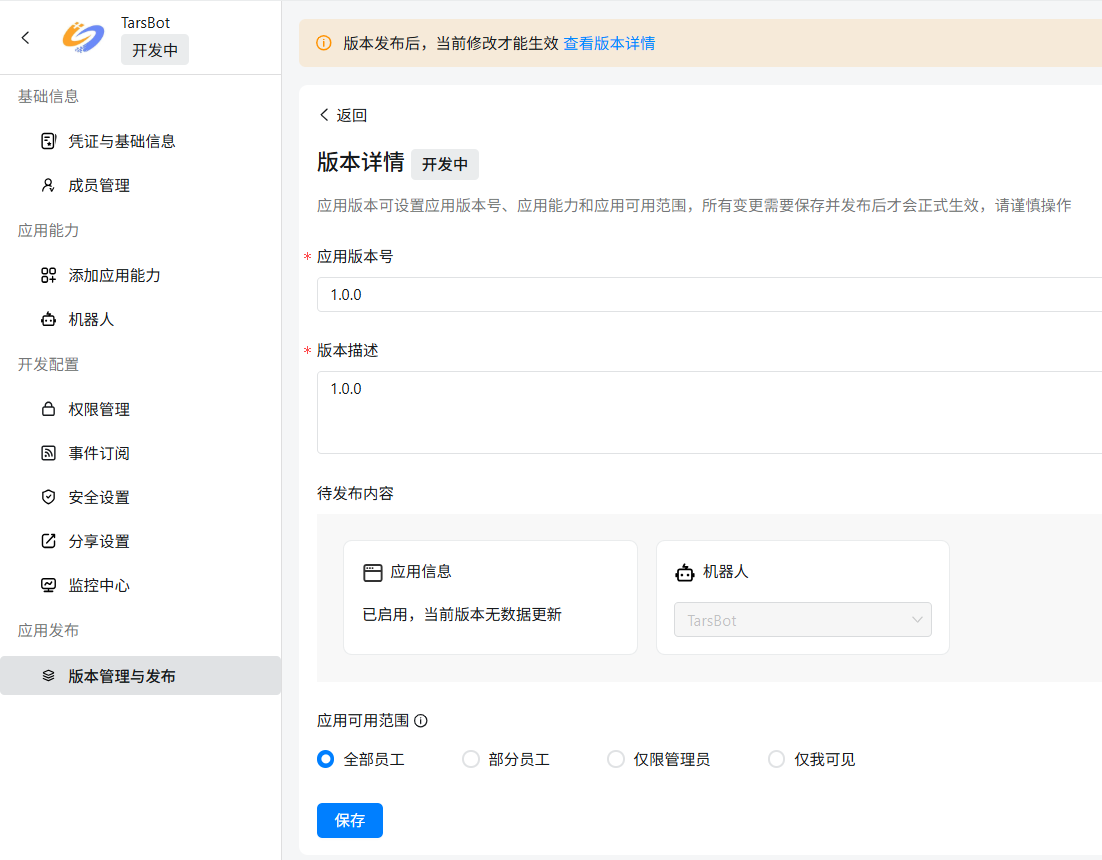
Task: Go to 监控中心 in the sidebar
Action: (99, 585)
